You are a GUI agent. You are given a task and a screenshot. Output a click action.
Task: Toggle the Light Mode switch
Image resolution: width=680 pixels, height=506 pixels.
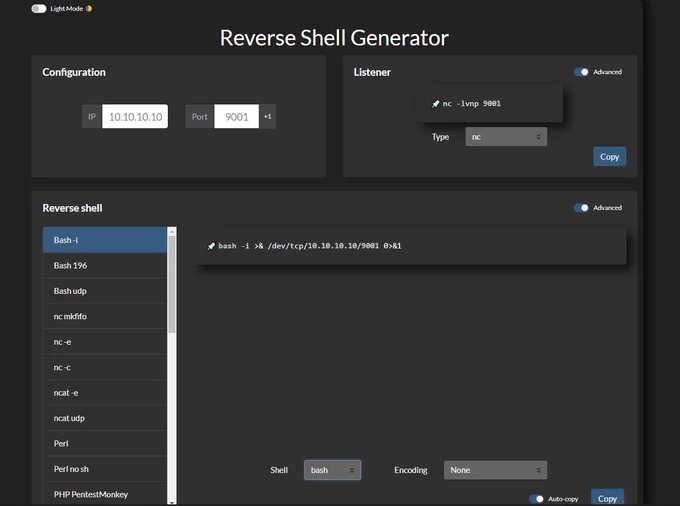click(39, 9)
